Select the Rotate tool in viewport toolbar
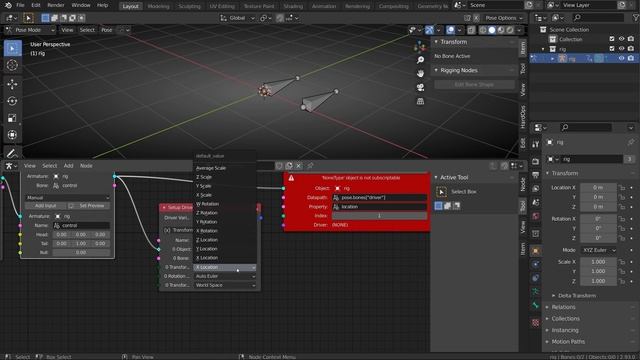This screenshot has width=640, height=360. 12,101
